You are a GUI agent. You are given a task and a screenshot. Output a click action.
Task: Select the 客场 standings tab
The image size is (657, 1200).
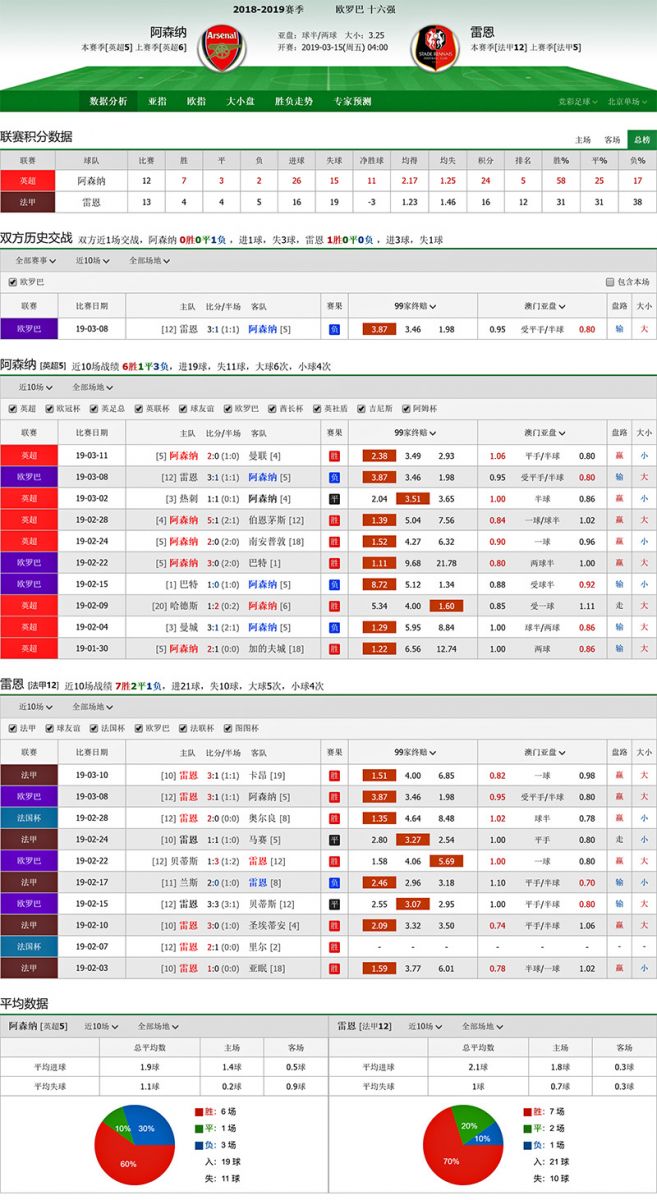(x=612, y=140)
